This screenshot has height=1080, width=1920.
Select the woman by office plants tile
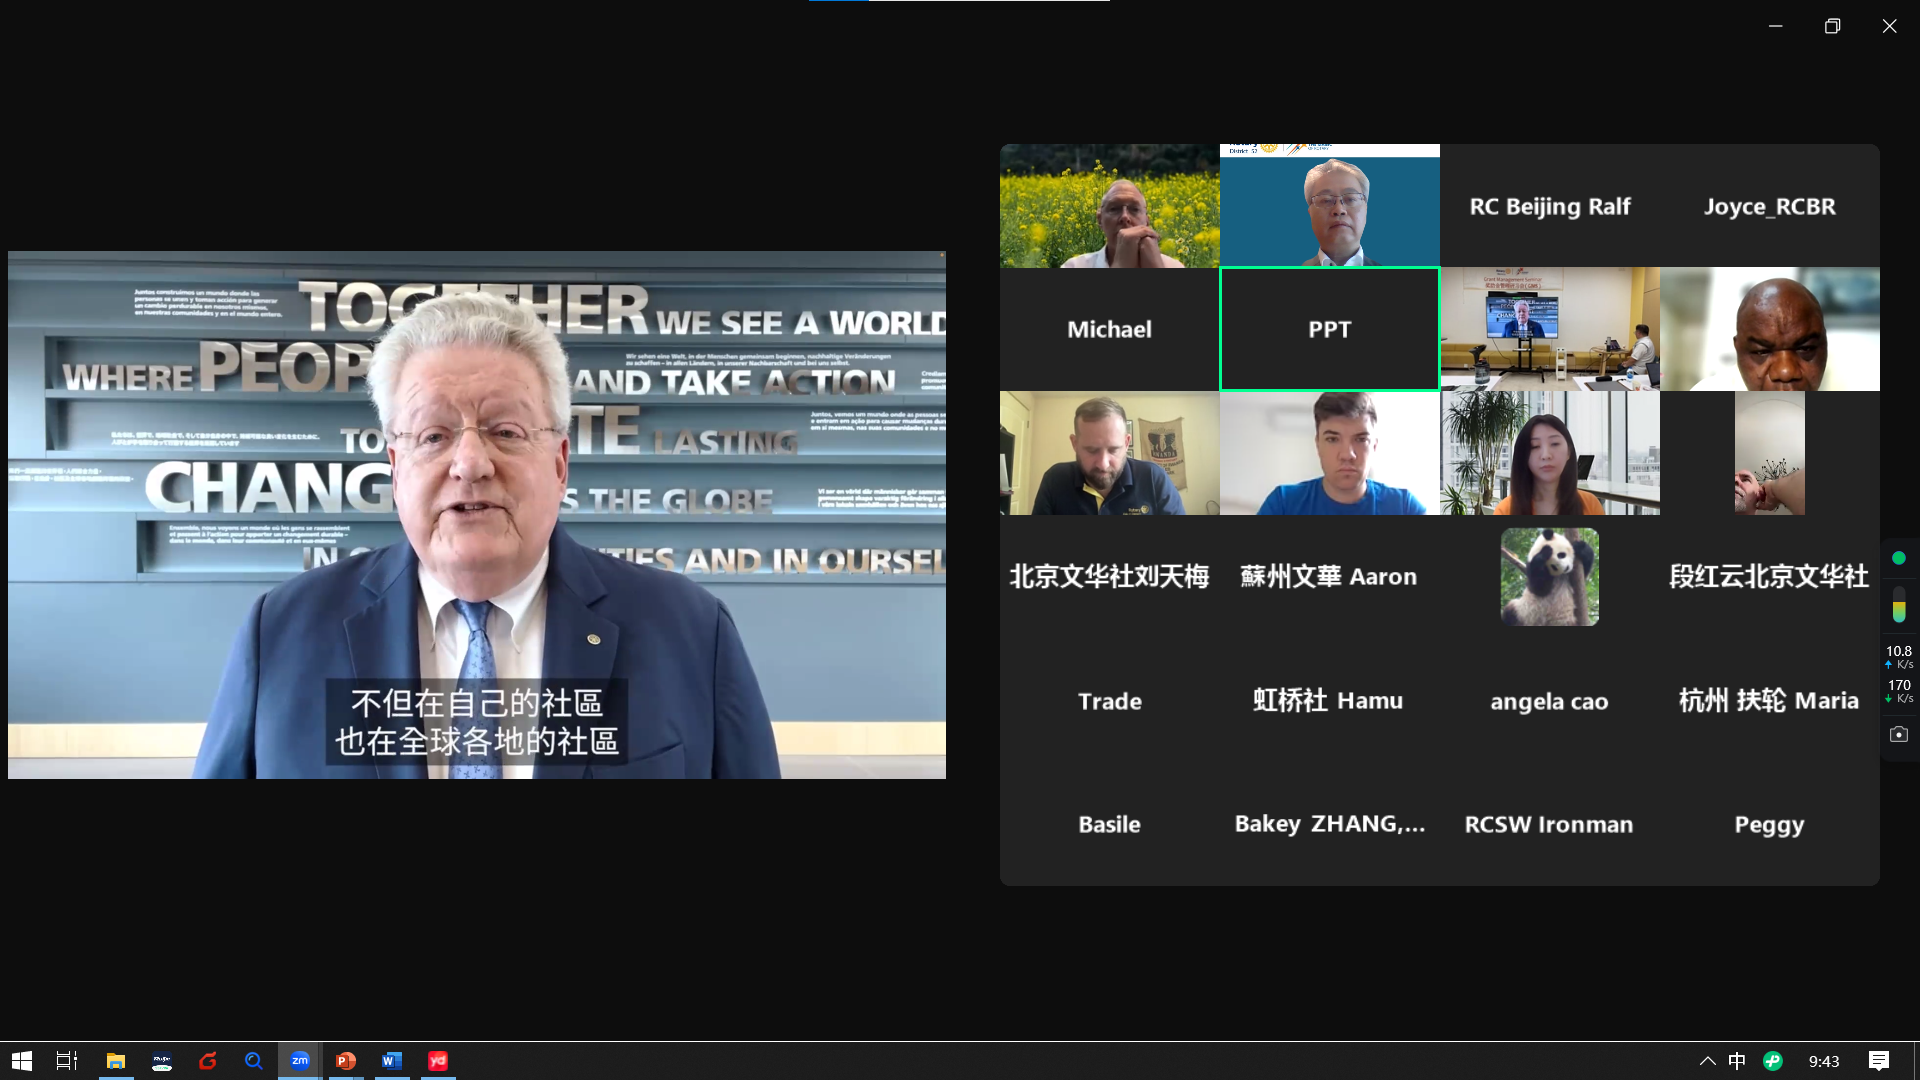[1550, 453]
